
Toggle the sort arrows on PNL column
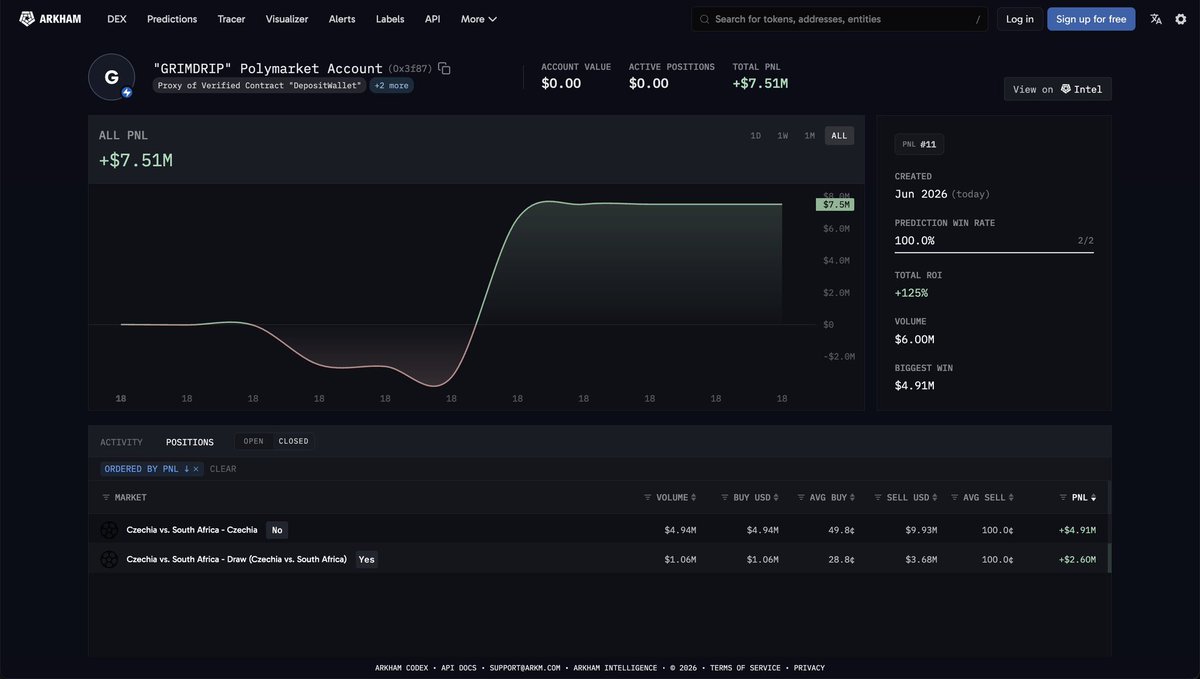click(x=1093, y=497)
